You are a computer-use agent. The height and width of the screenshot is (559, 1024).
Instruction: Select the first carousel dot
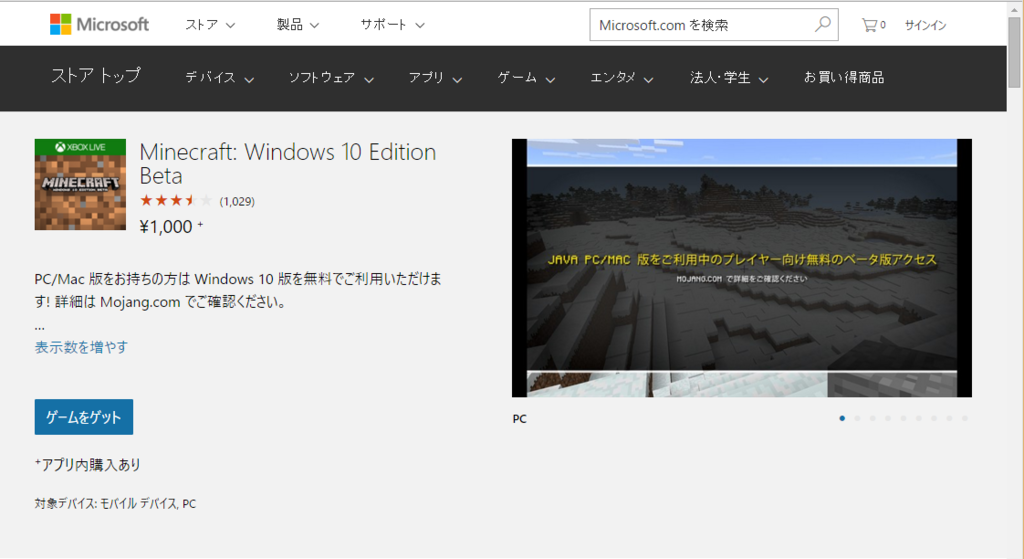tap(842, 419)
